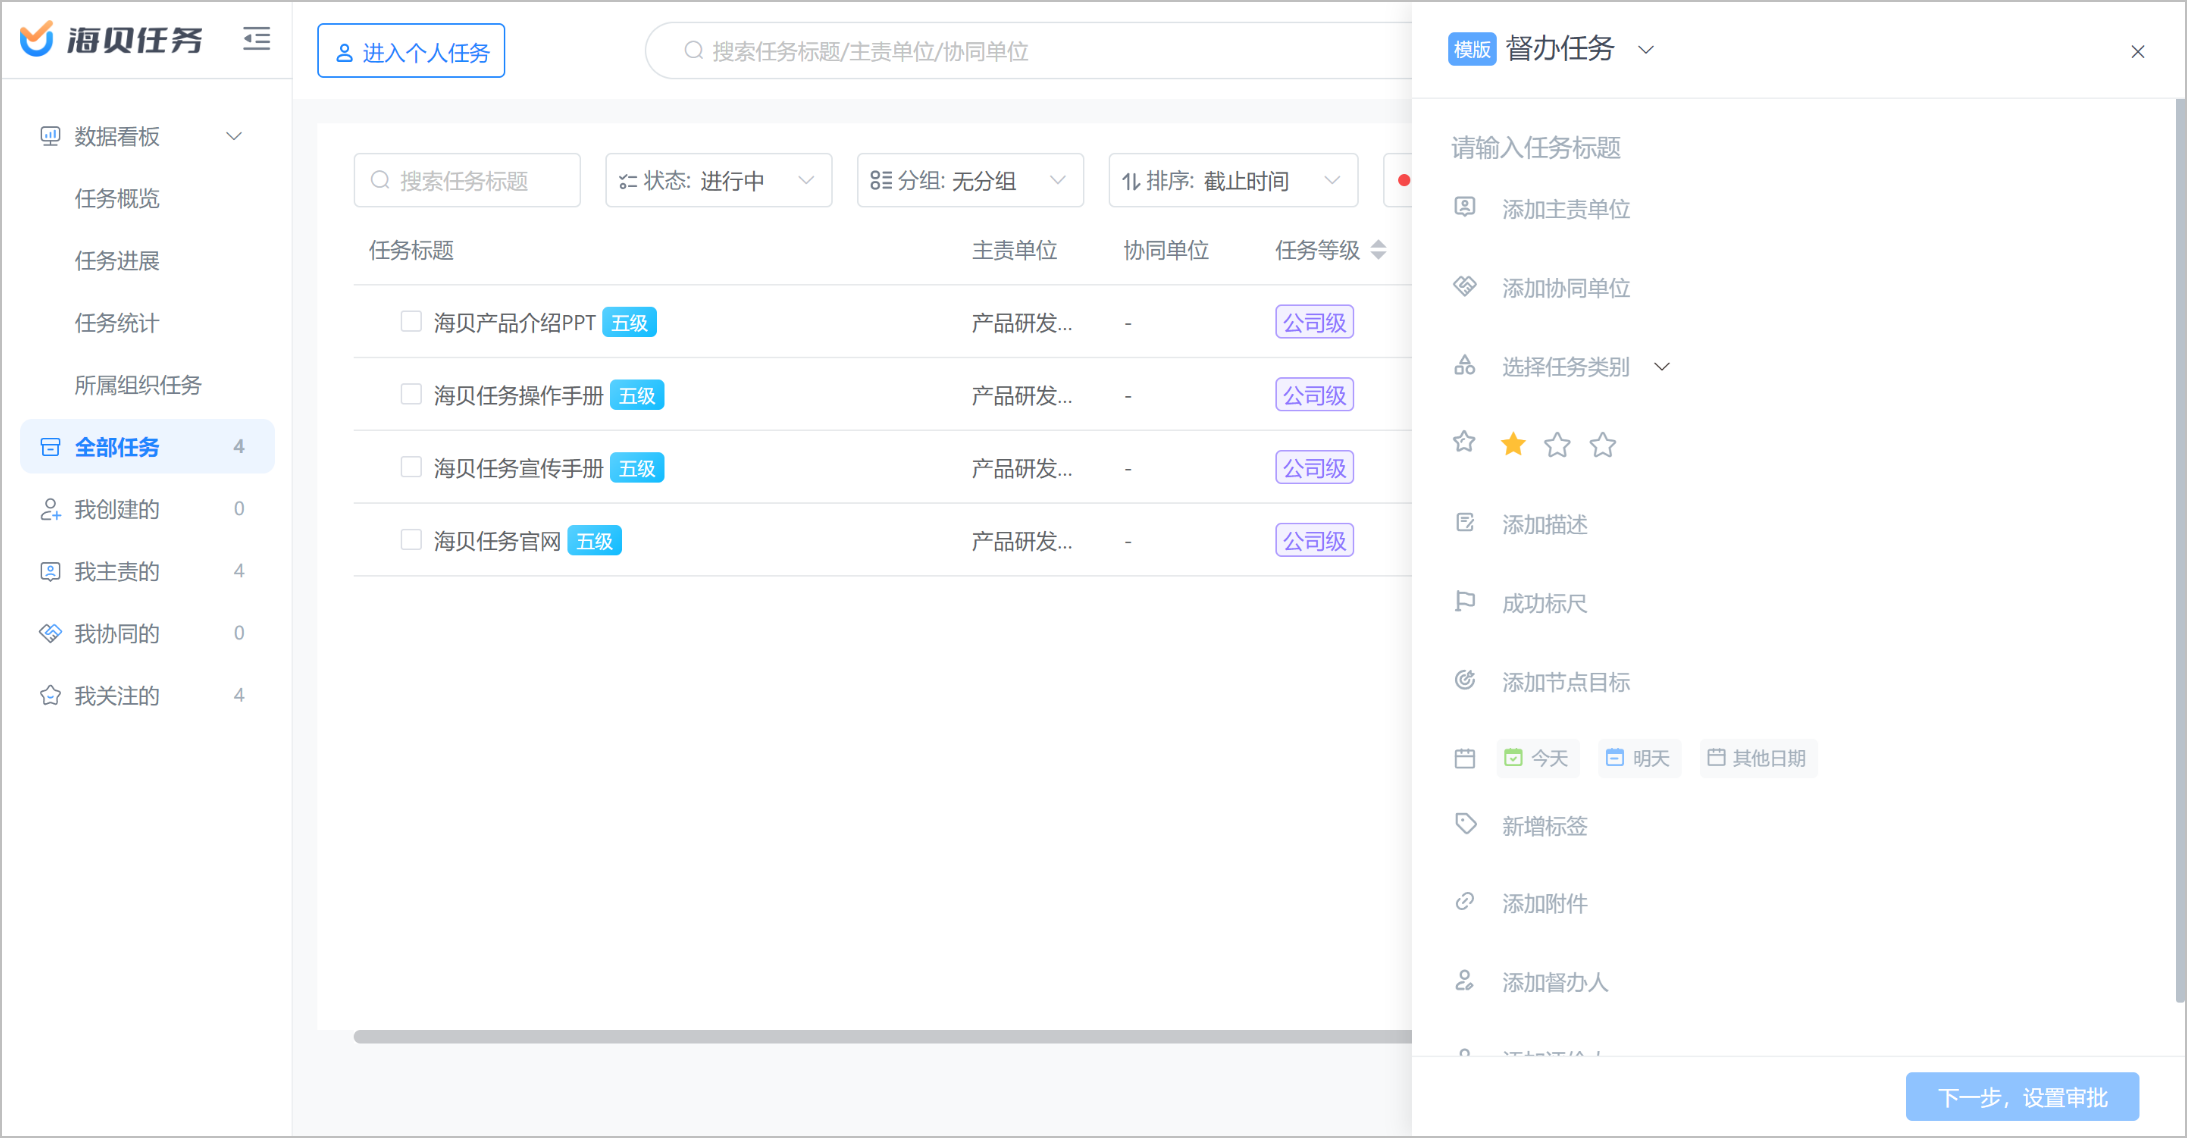Viewport: 2187px width, 1138px height.
Task: Click the 任务标题 column header
Action: click(x=411, y=250)
